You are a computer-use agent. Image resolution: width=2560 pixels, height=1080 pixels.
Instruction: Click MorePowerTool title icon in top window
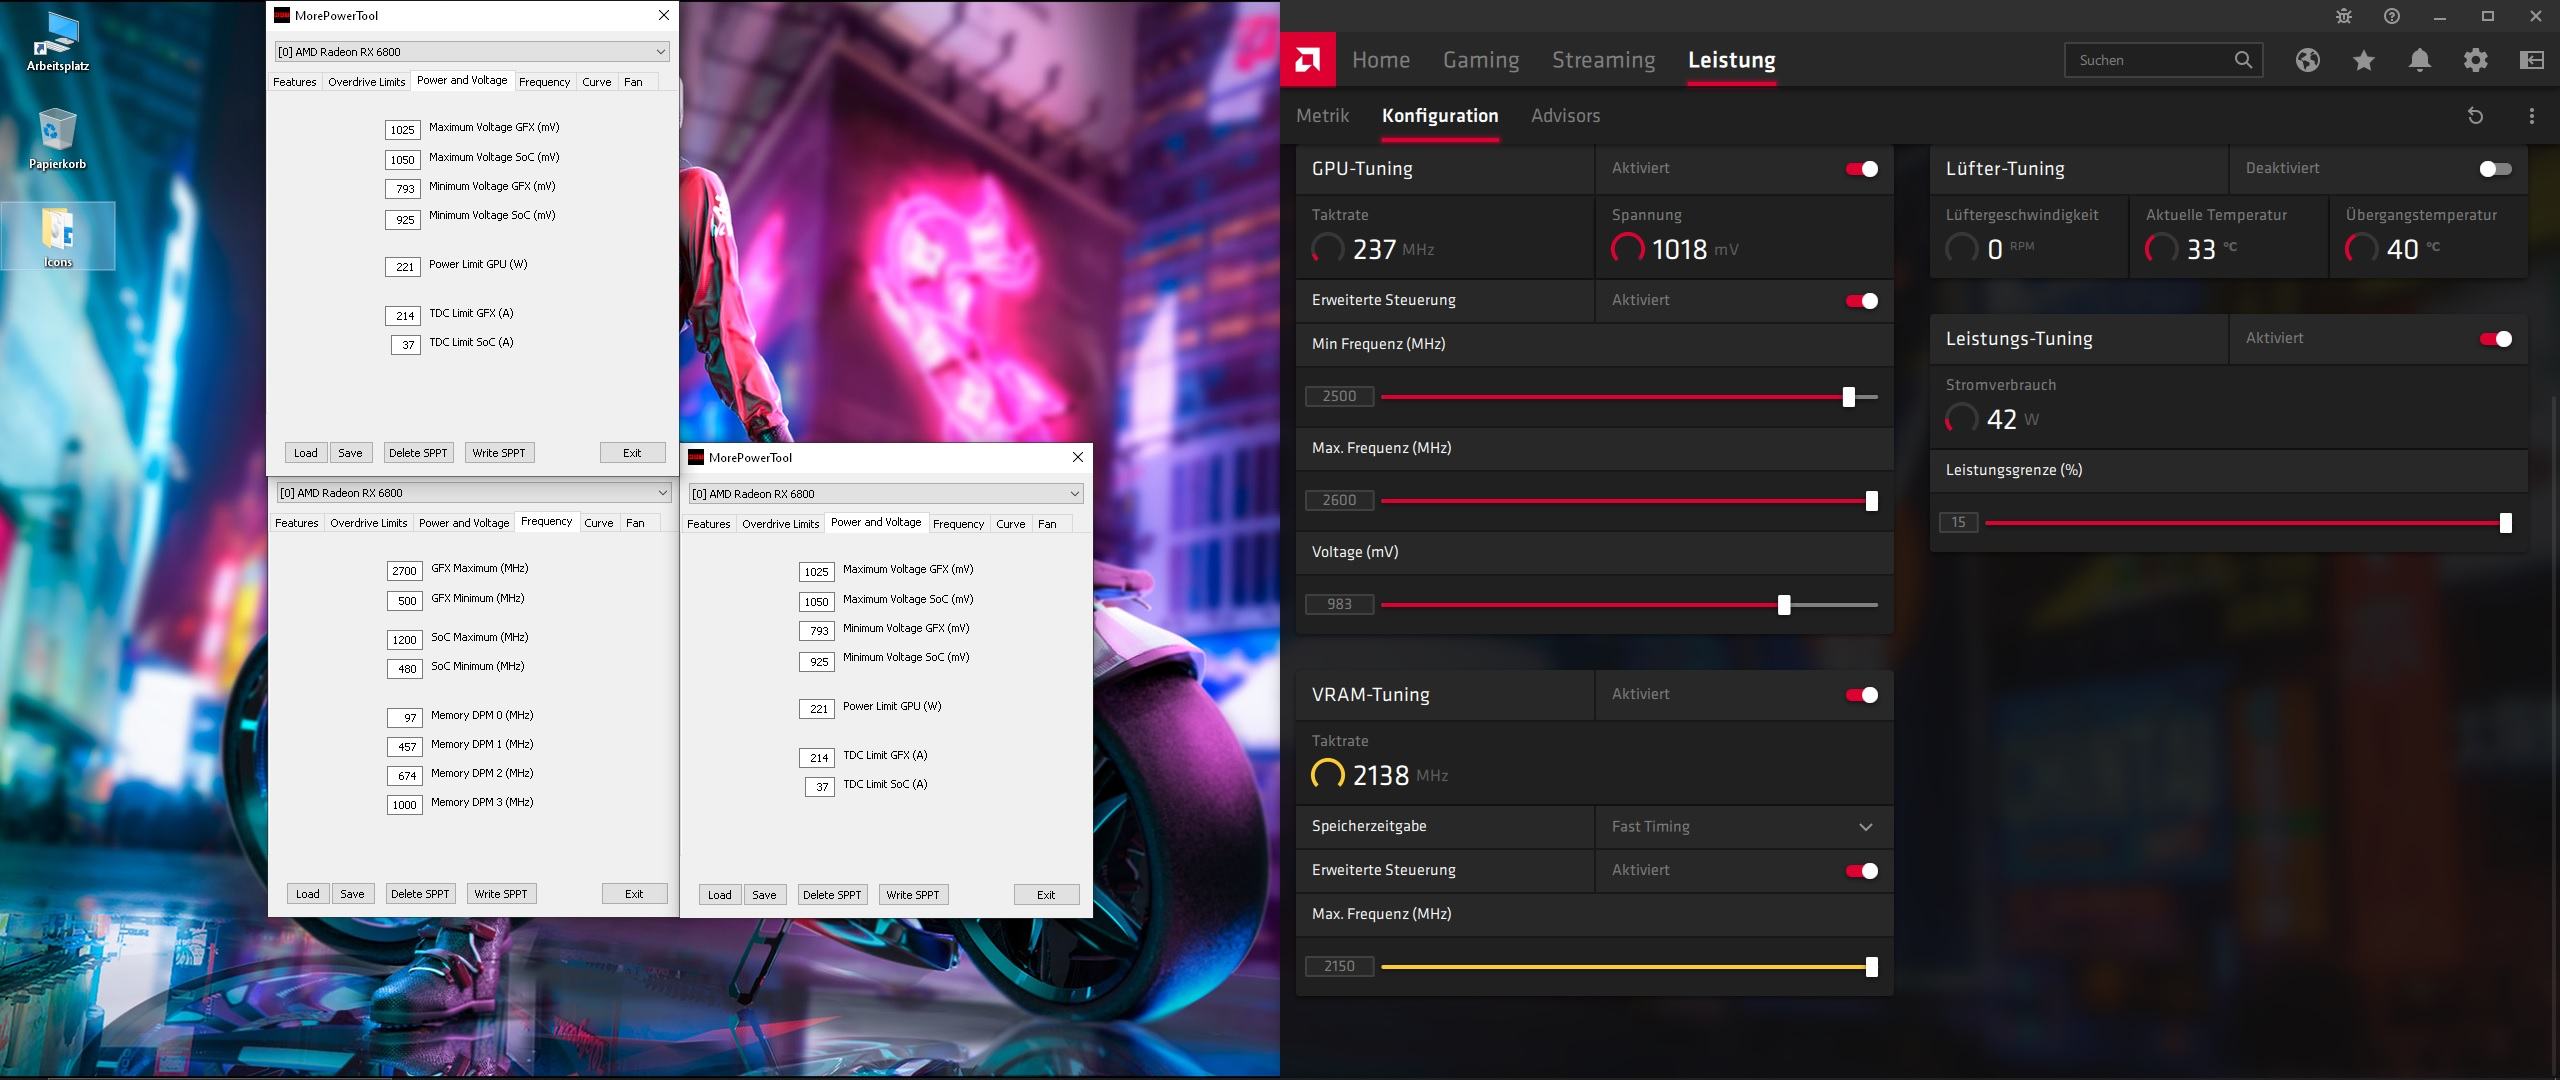(282, 15)
